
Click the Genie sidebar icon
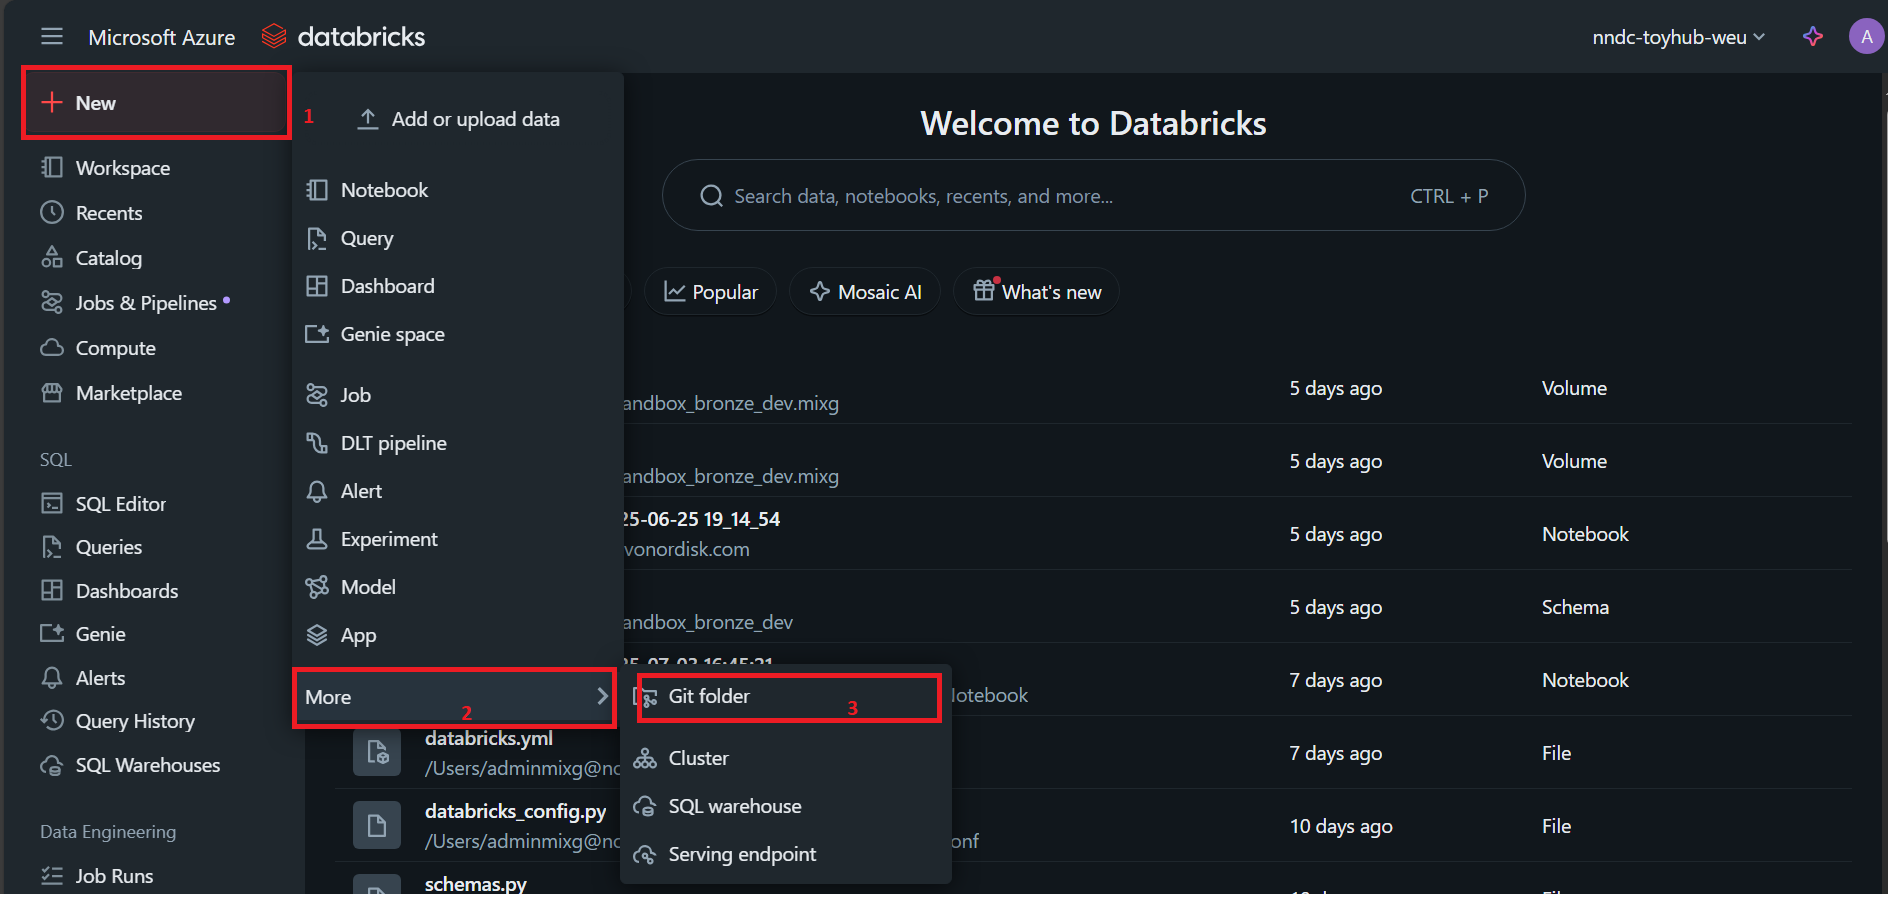[52, 633]
